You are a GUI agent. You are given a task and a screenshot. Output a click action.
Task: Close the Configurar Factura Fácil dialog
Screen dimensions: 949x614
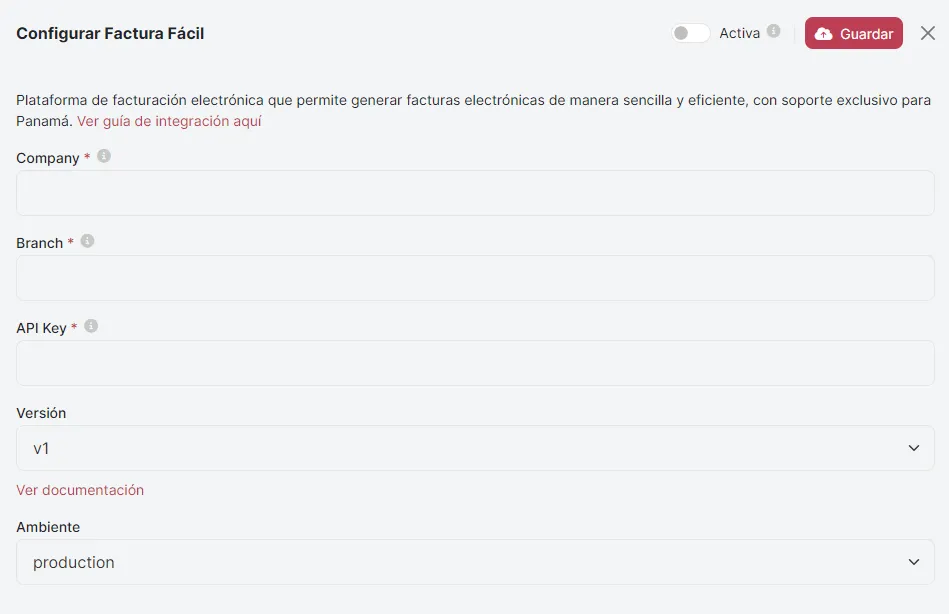click(x=927, y=34)
